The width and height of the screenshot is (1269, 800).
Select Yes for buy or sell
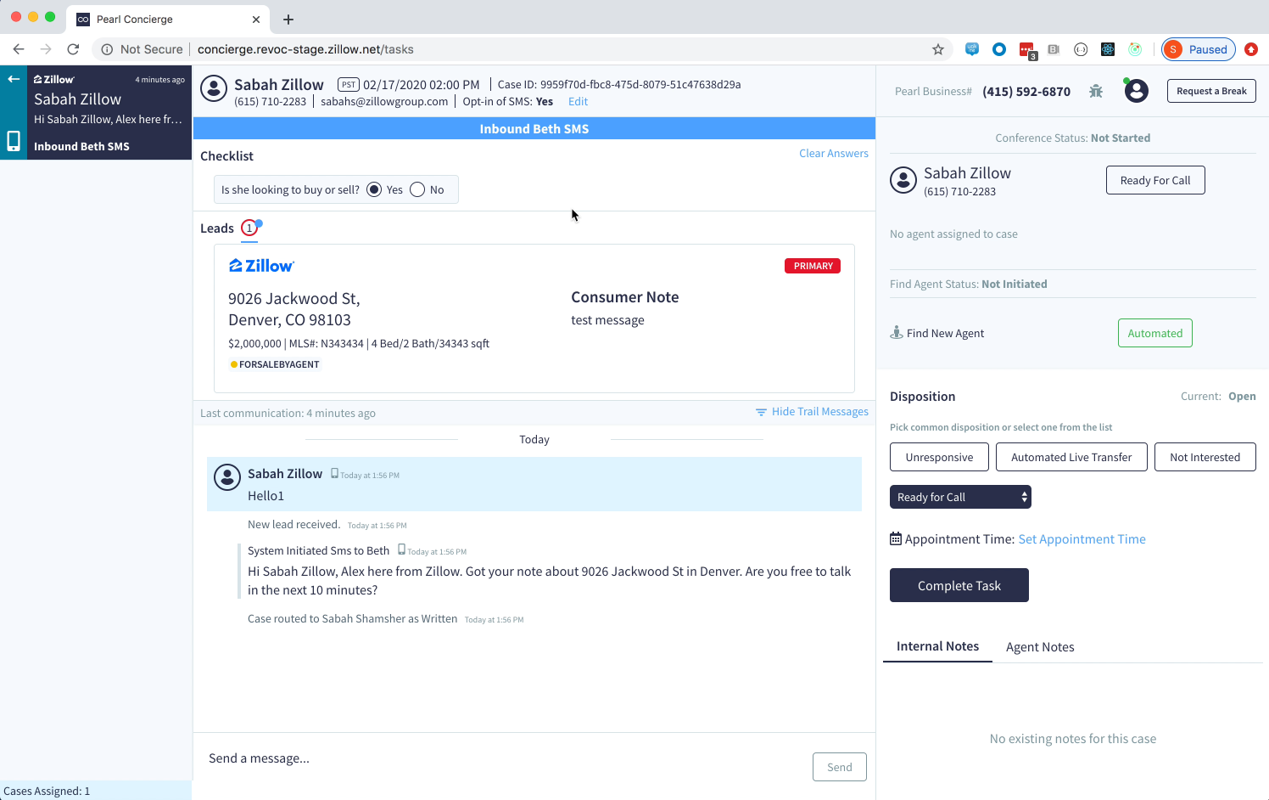[x=374, y=190]
